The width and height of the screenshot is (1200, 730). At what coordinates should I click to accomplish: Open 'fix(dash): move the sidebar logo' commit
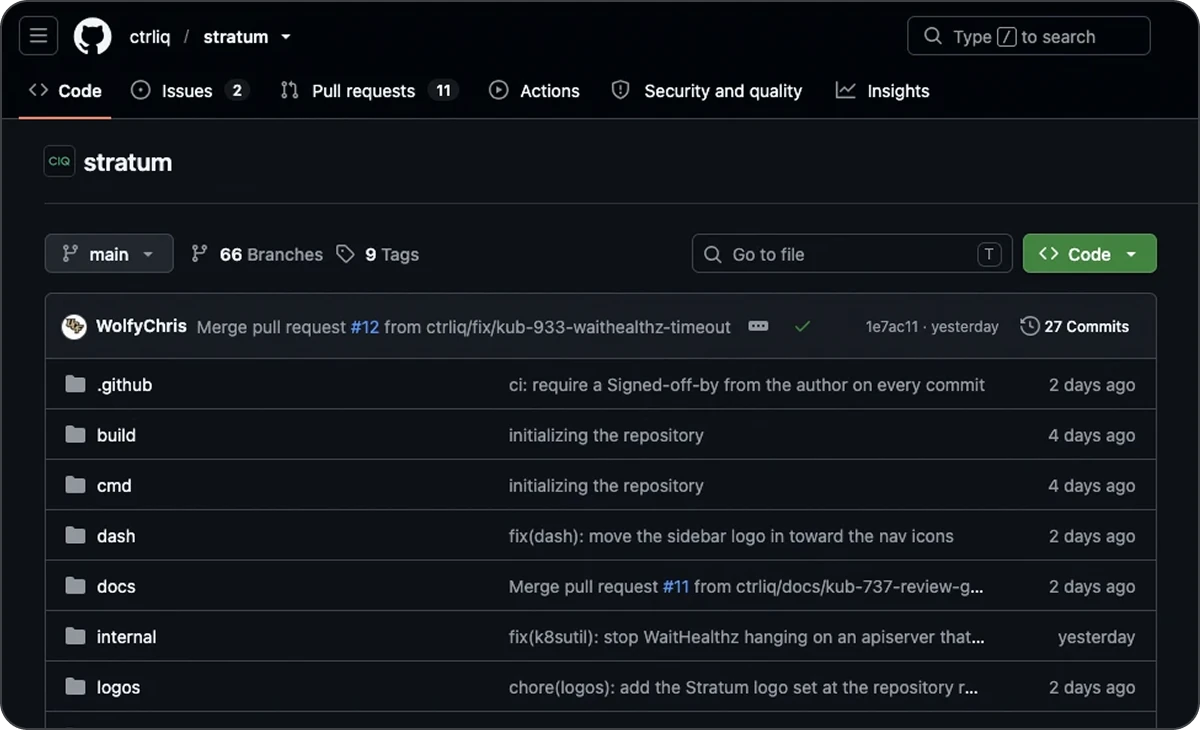pos(731,536)
